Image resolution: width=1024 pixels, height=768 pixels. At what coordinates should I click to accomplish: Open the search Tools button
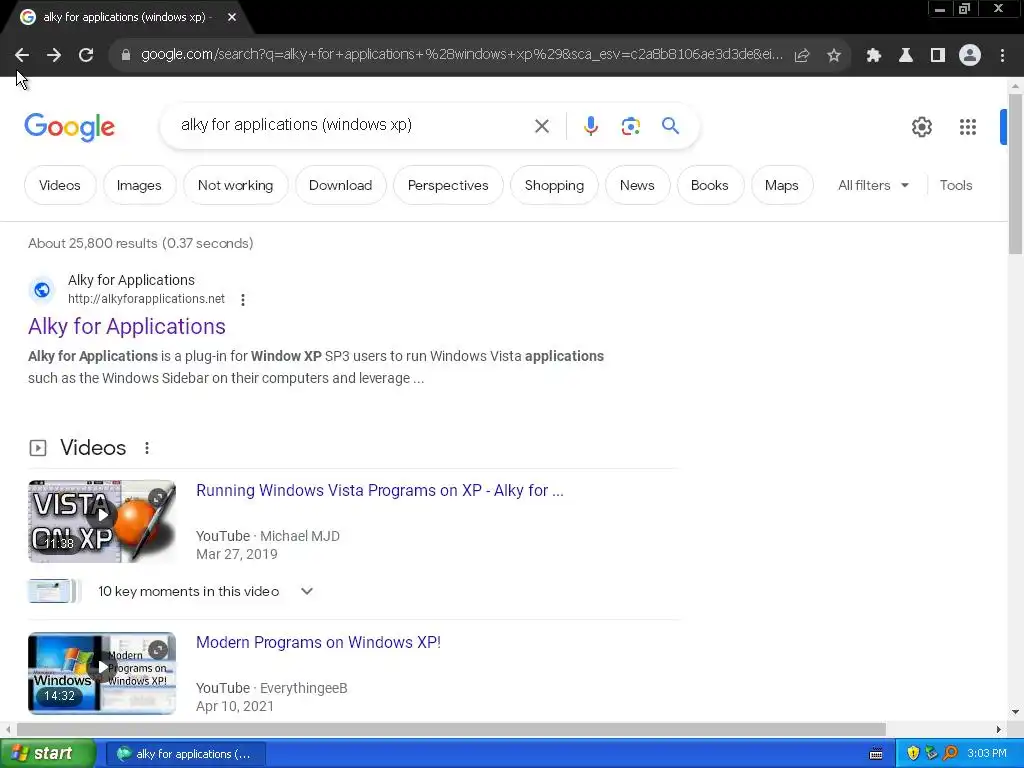(955, 185)
